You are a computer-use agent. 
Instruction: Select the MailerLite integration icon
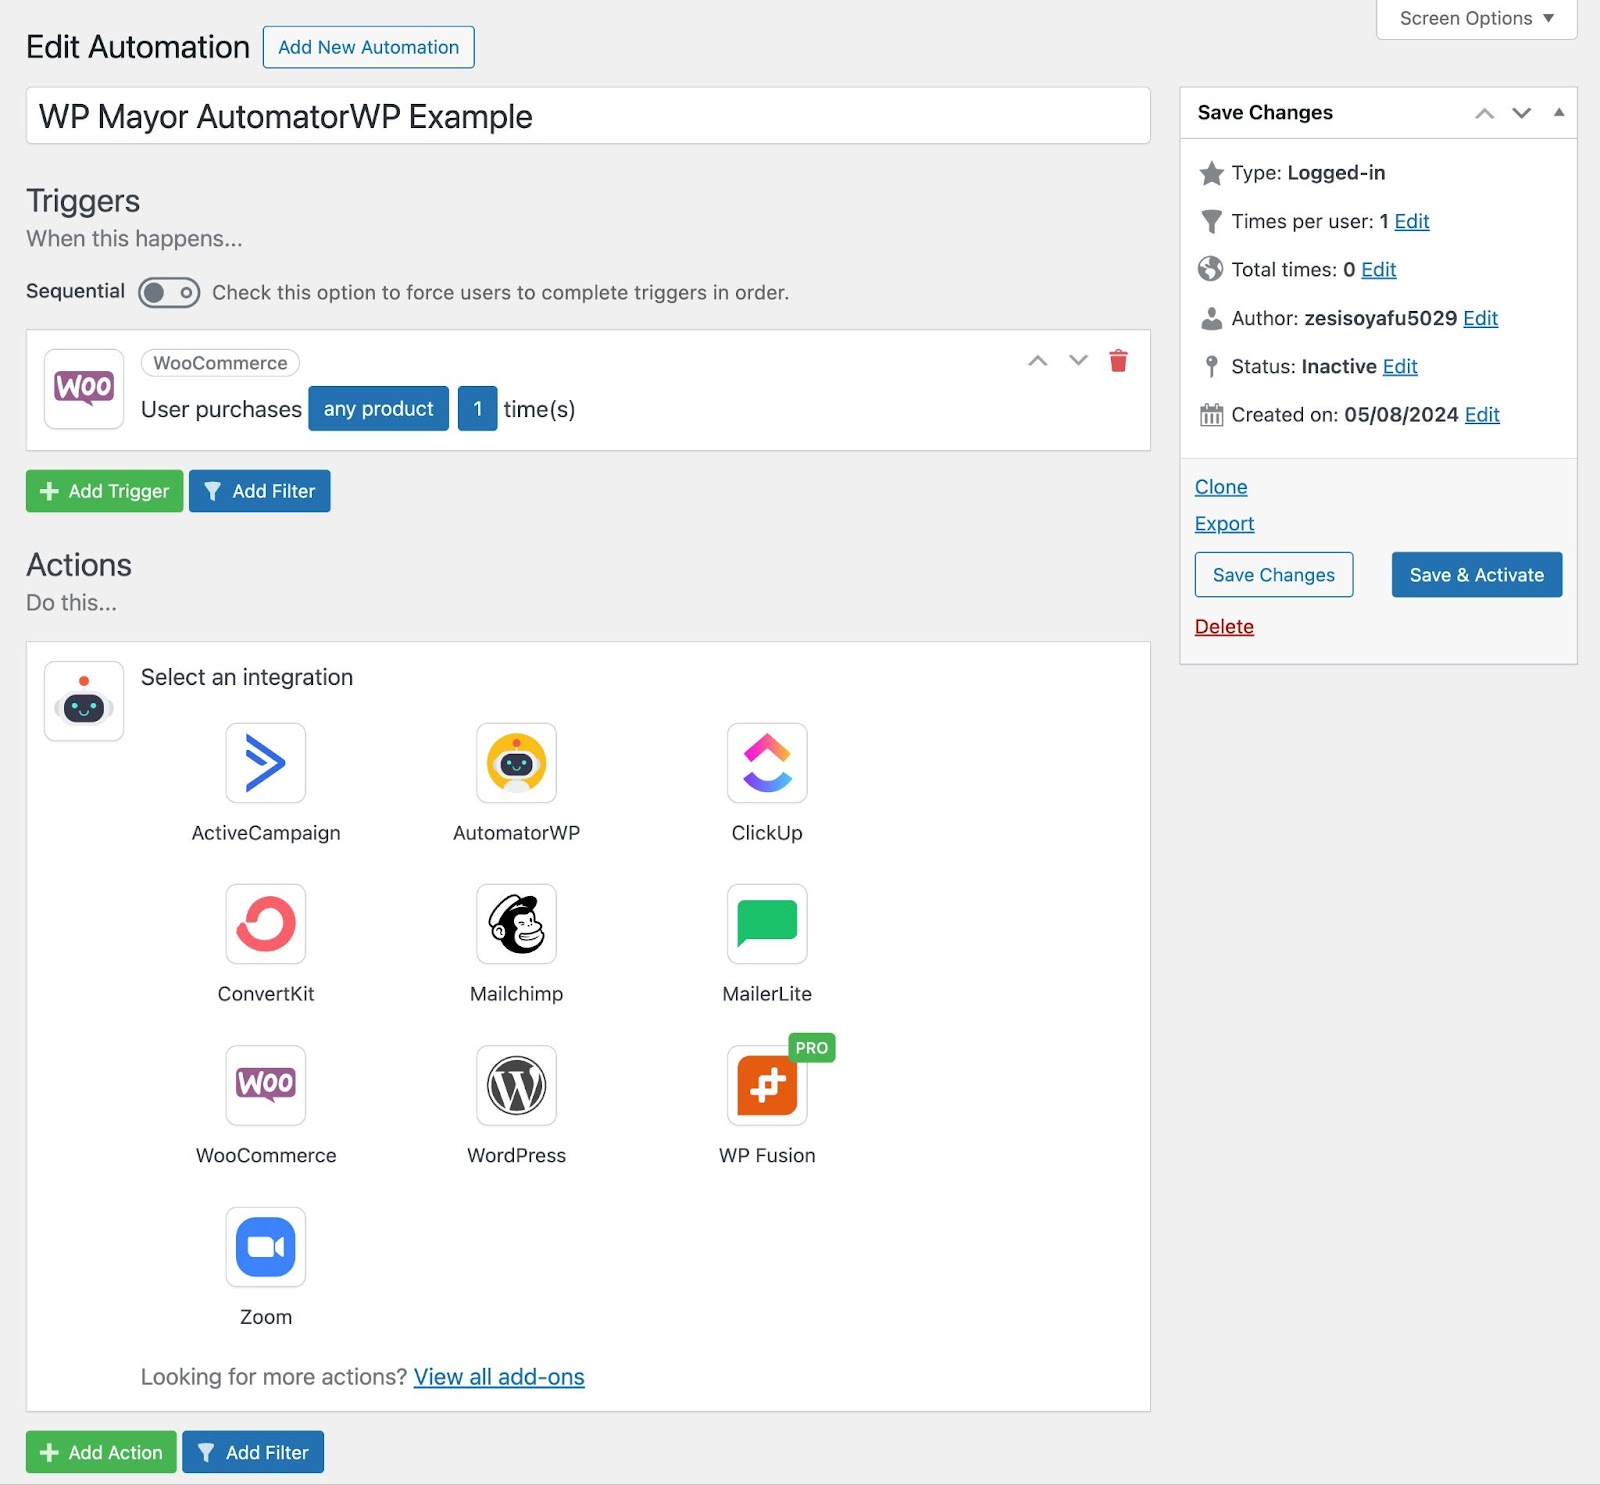pos(767,924)
